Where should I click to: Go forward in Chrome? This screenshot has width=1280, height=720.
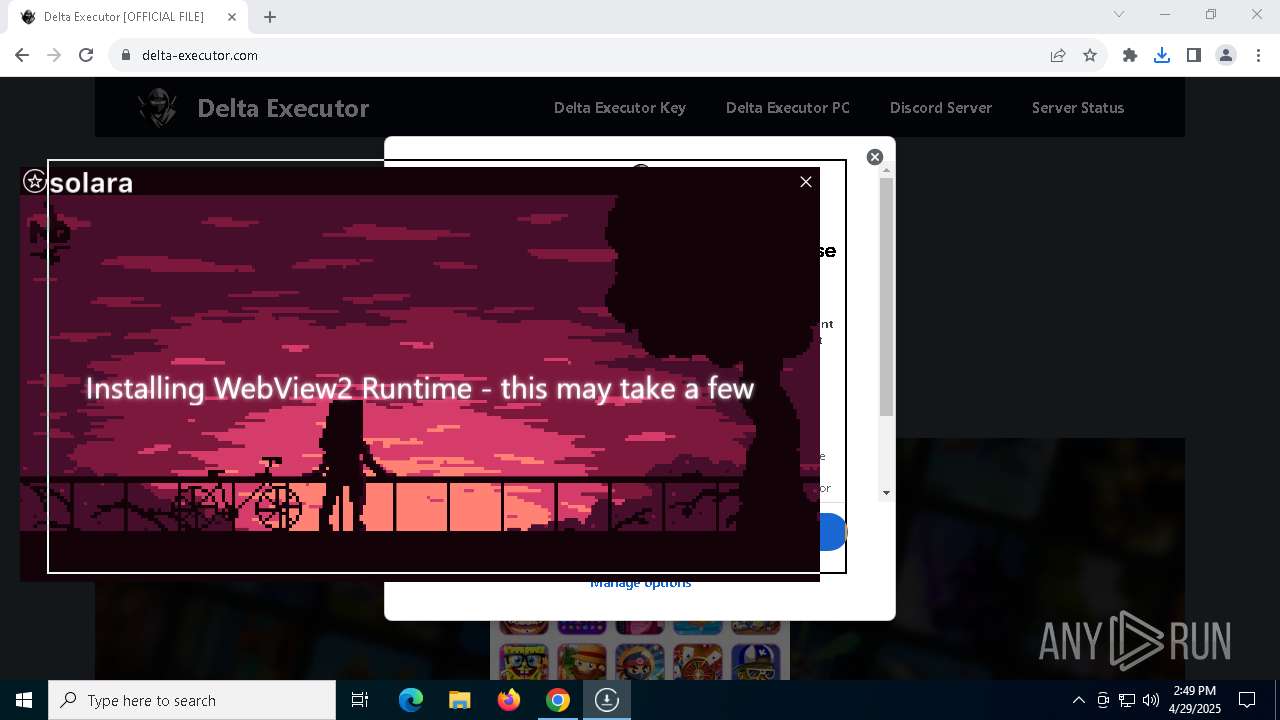54,55
